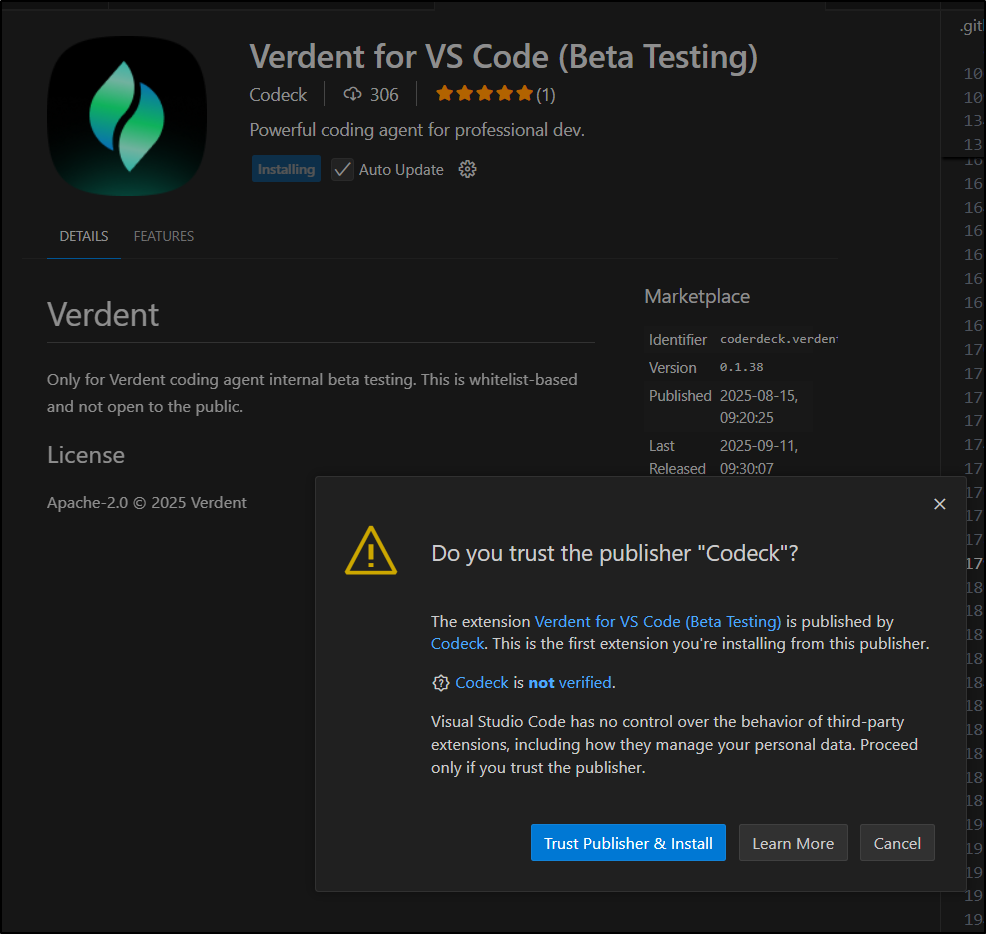Cancel the publisher trust prompt

pyautogui.click(x=897, y=843)
